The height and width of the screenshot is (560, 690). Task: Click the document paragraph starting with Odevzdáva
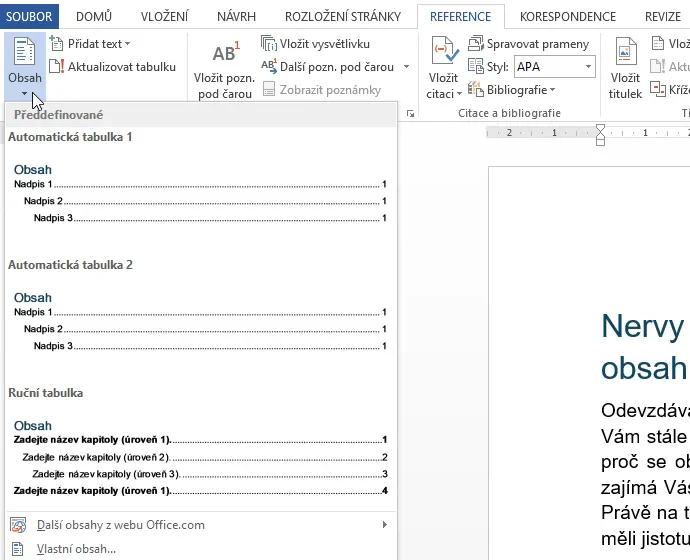click(x=645, y=475)
